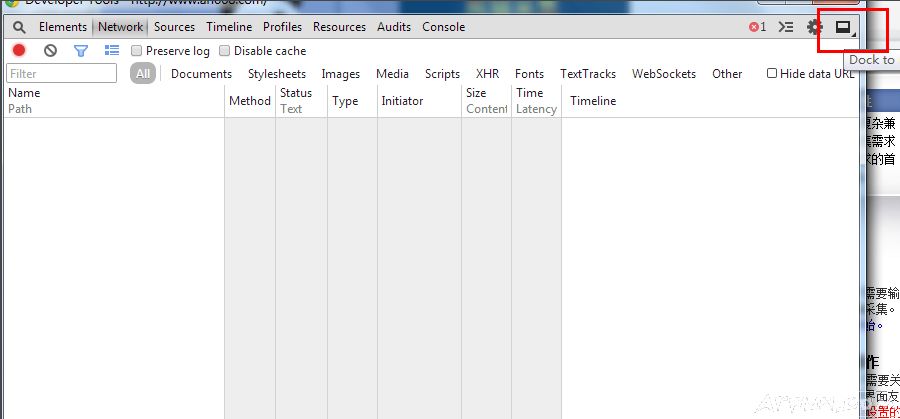This screenshot has width=900, height=419.
Task: Open the Elements tab
Action: tap(63, 27)
